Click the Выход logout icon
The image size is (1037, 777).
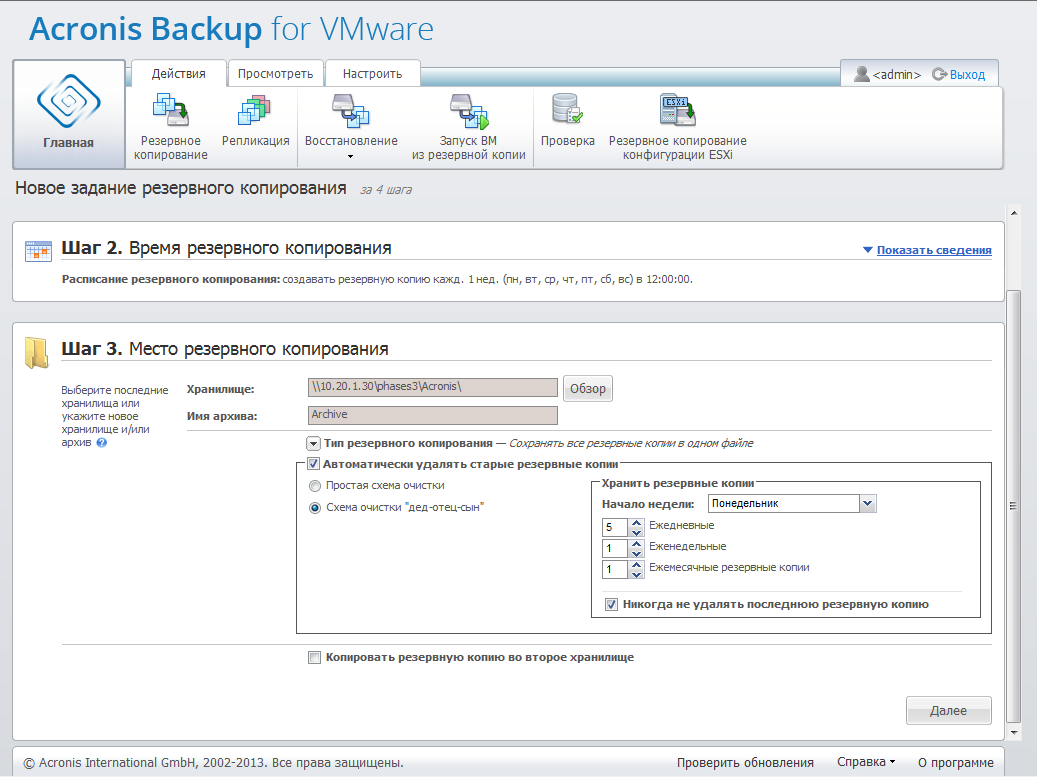[x=939, y=74]
